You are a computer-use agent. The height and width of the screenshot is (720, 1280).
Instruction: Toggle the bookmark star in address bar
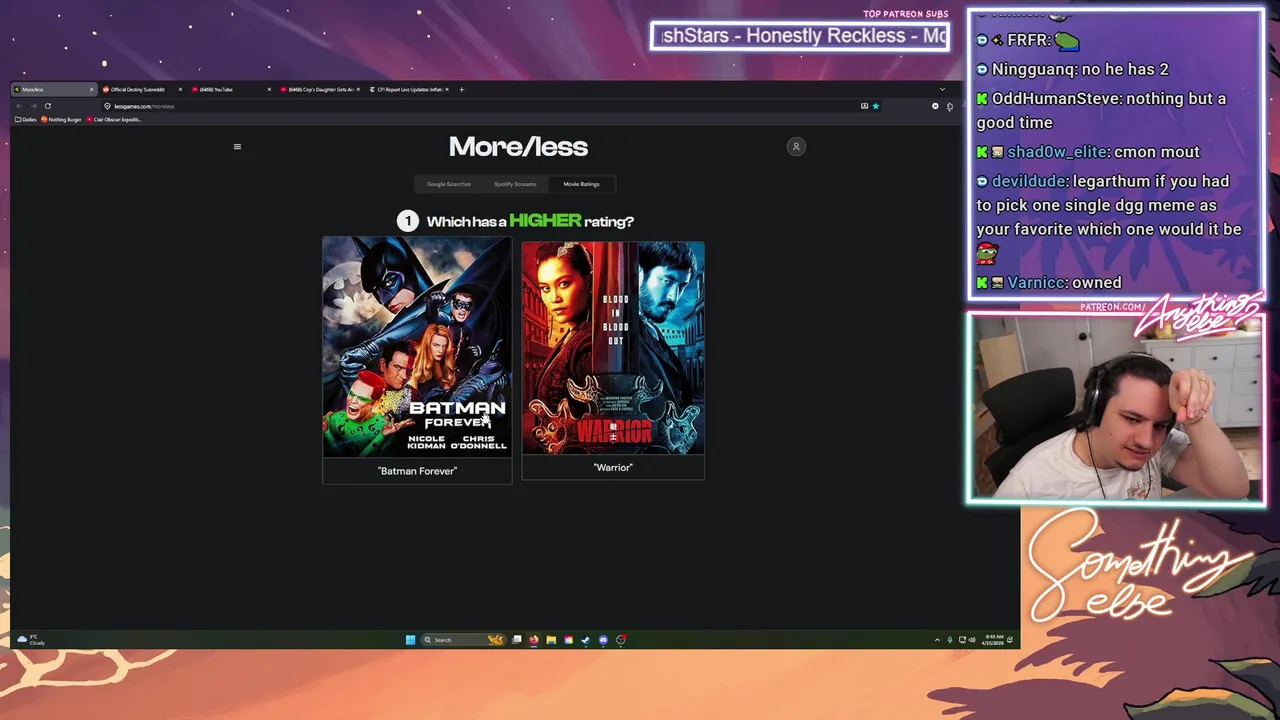(875, 106)
